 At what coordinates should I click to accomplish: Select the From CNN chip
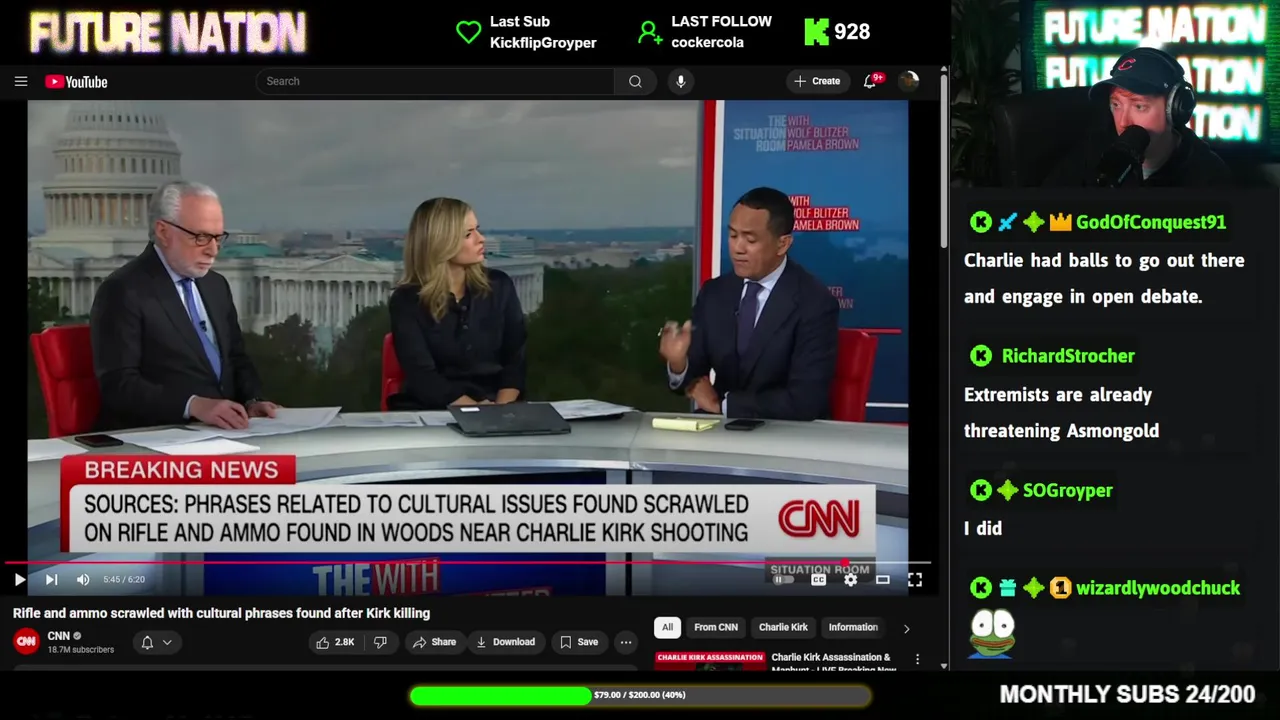[x=716, y=627]
